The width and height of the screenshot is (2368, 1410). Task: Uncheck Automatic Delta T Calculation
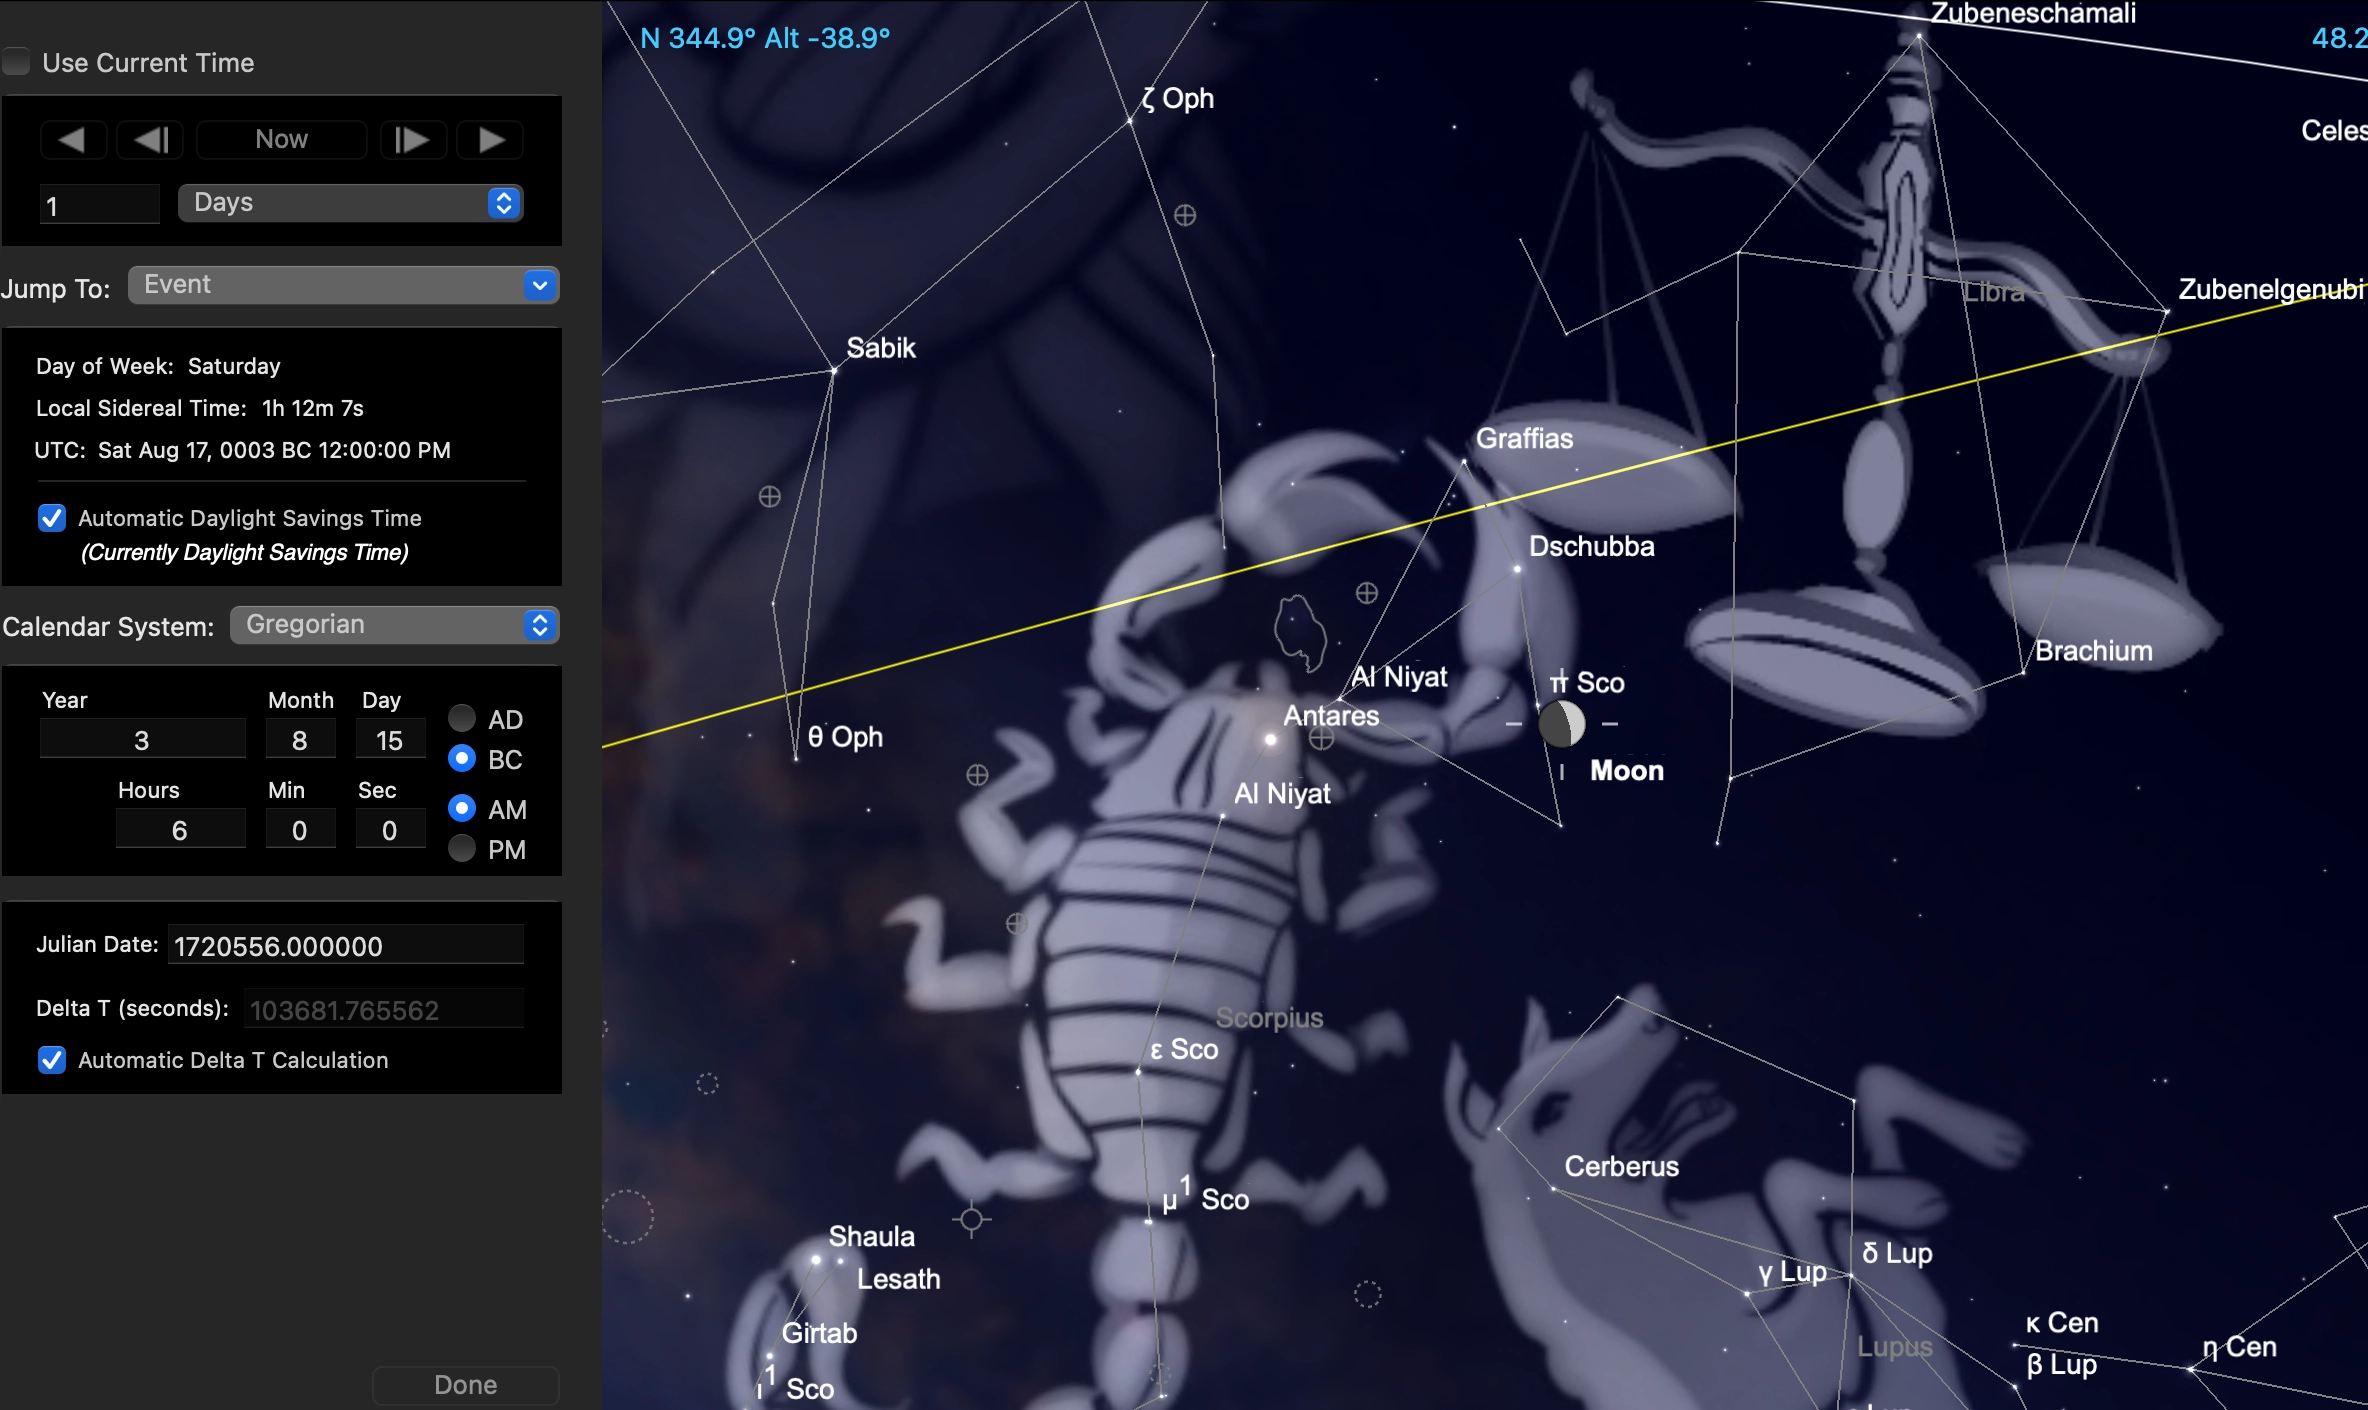[52, 1060]
